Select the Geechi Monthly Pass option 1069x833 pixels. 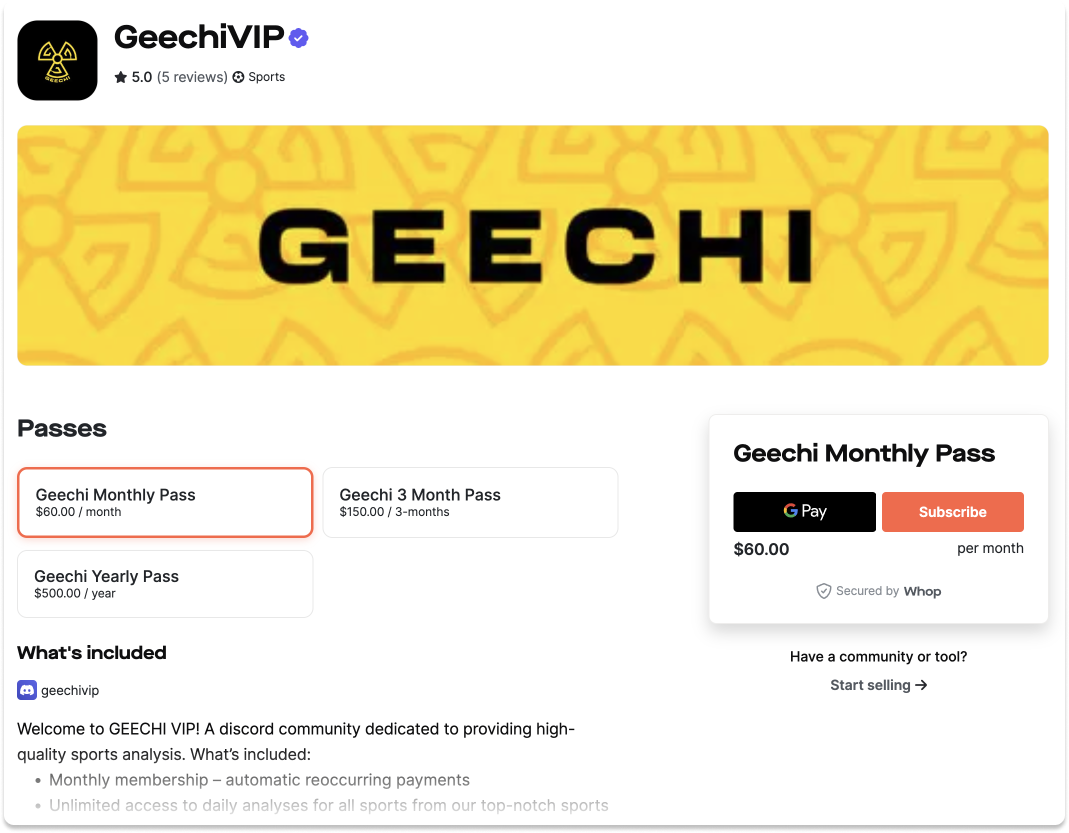(165, 502)
